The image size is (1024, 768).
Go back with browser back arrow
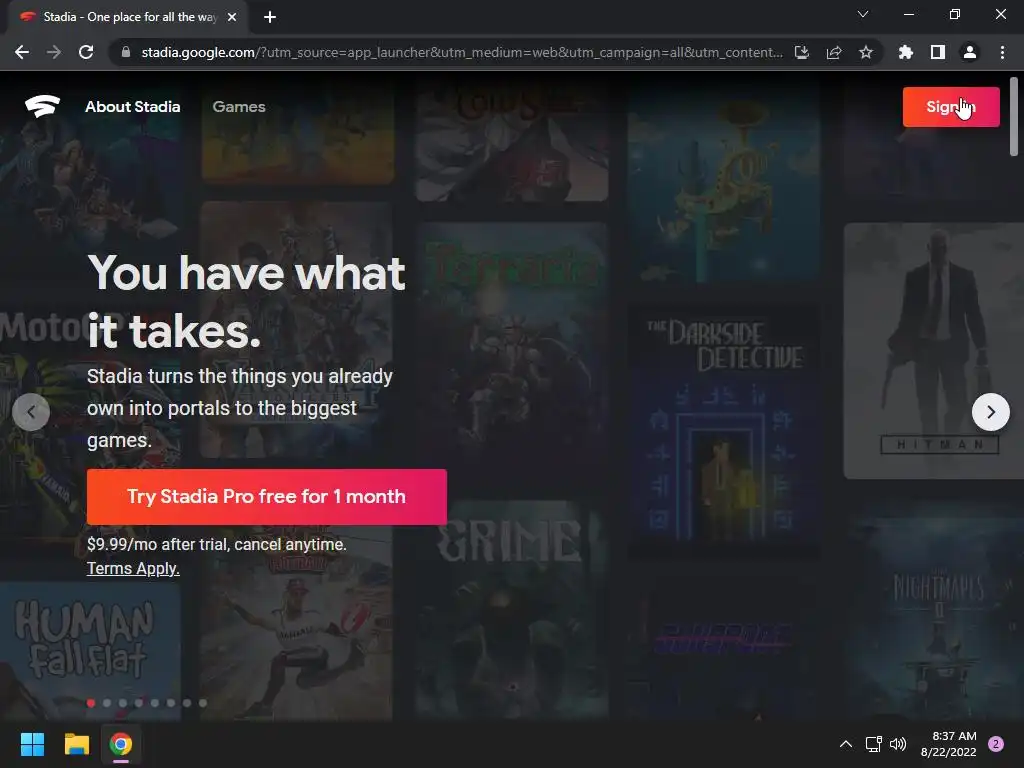point(22,52)
